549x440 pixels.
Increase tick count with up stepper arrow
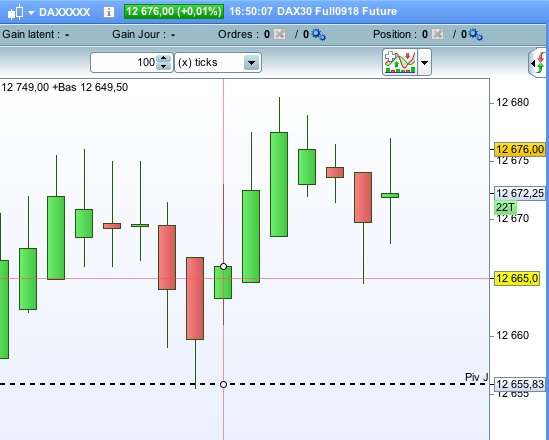[x=164, y=58]
